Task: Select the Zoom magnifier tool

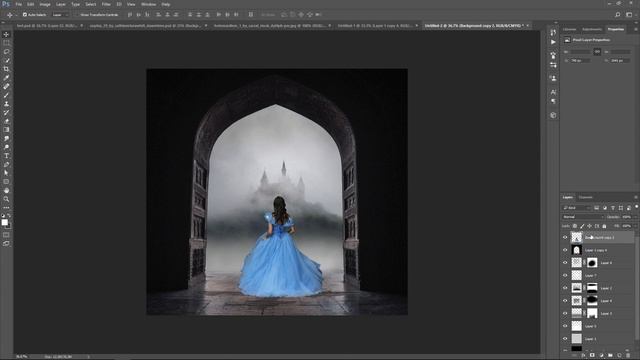Action: pos(6,199)
